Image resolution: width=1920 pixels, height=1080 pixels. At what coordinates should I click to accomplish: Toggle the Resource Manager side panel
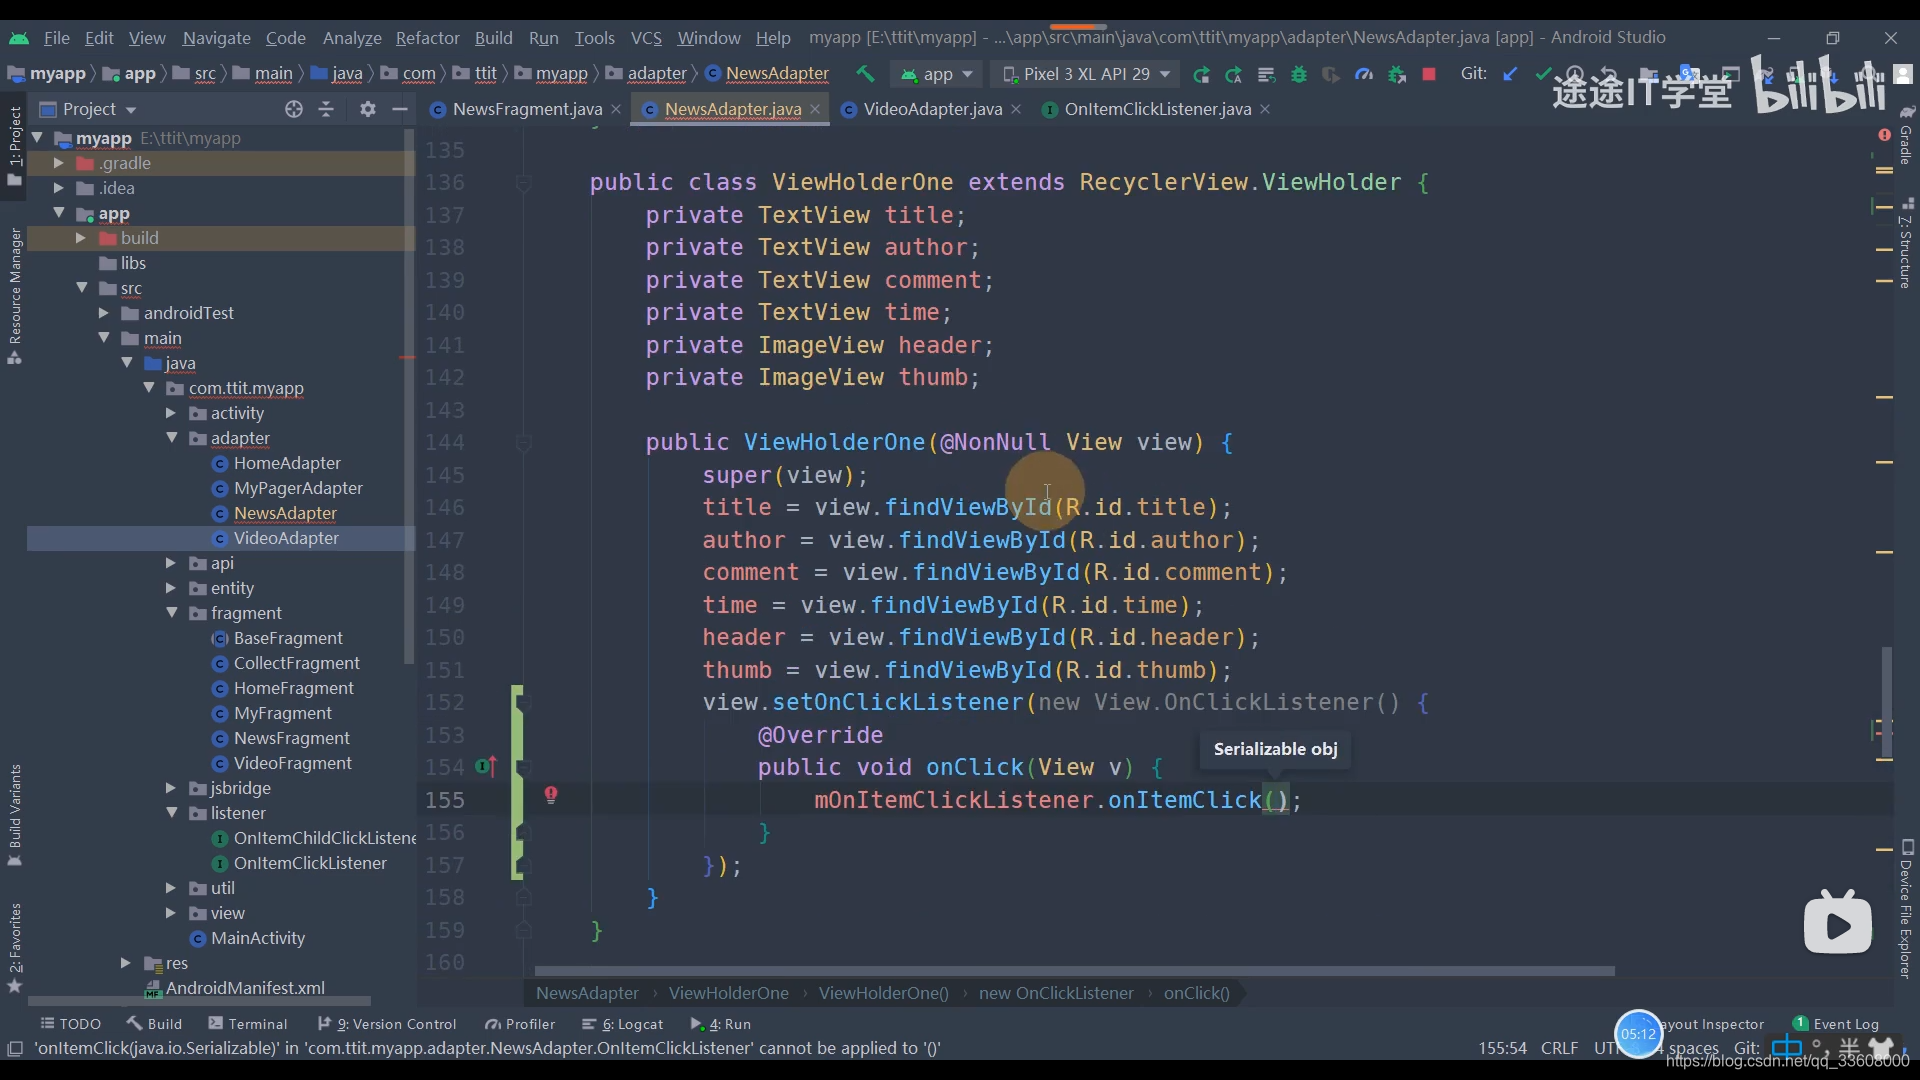(x=14, y=295)
